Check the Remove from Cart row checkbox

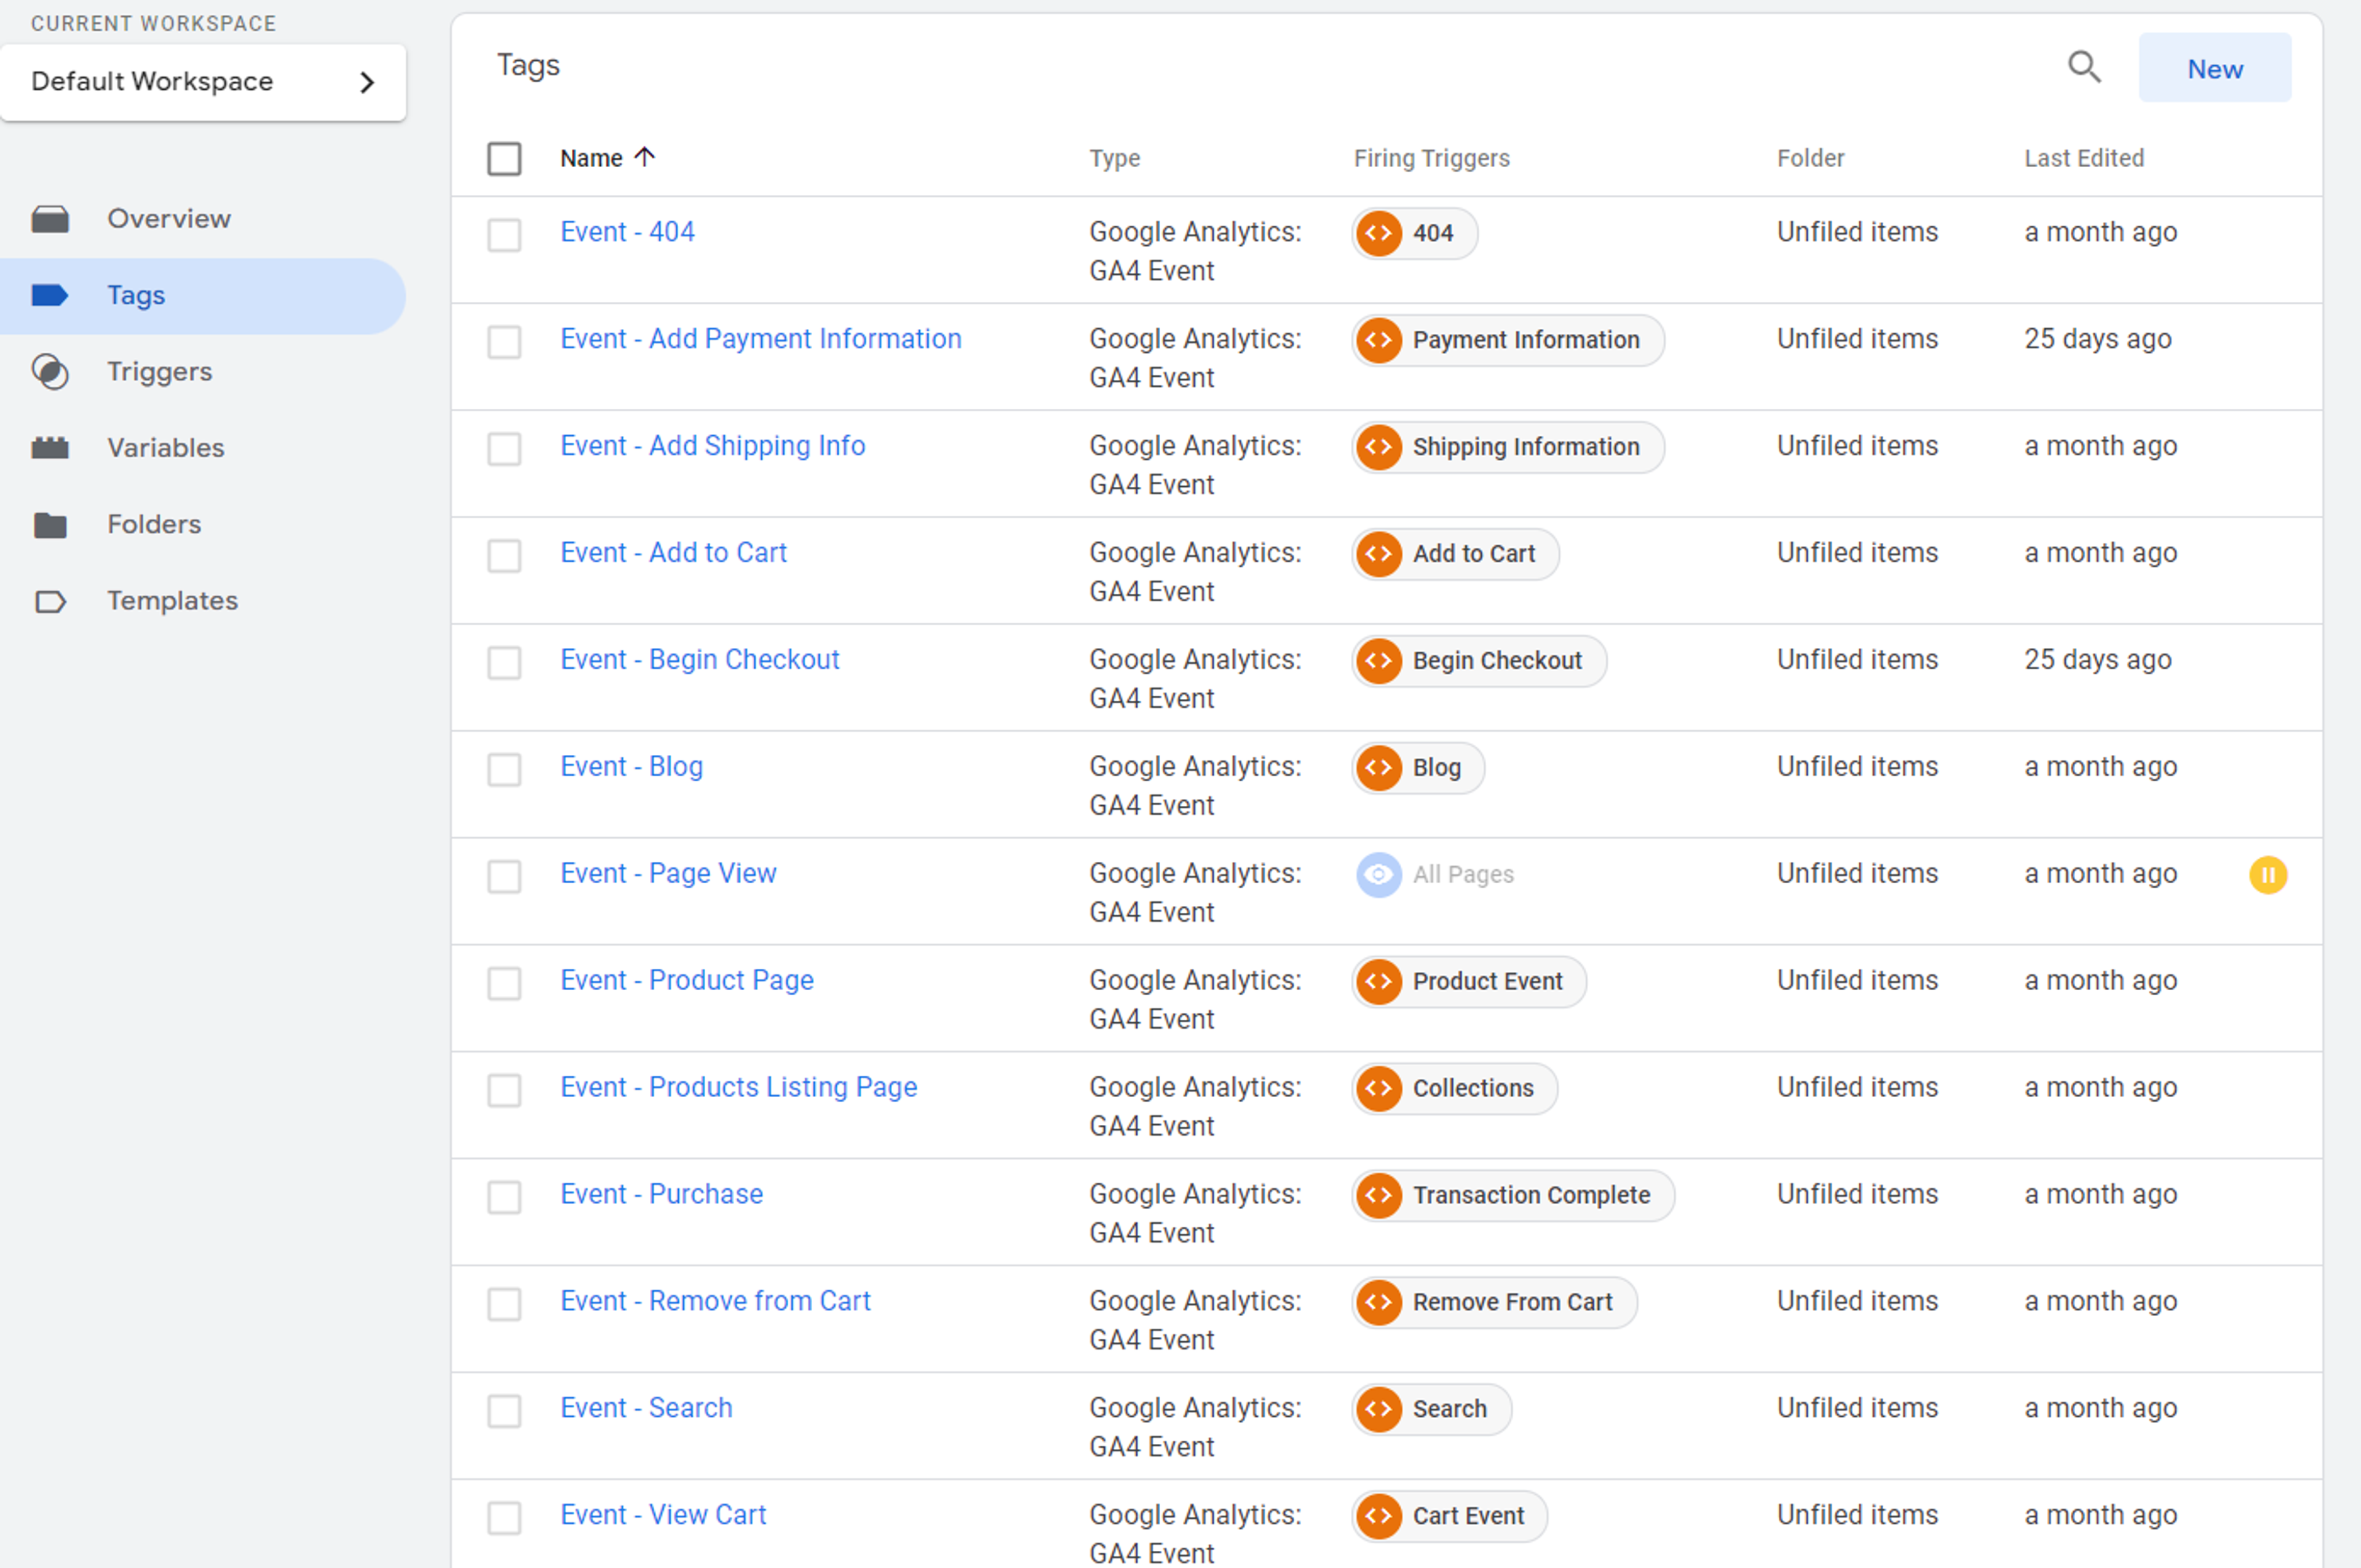(x=504, y=1305)
